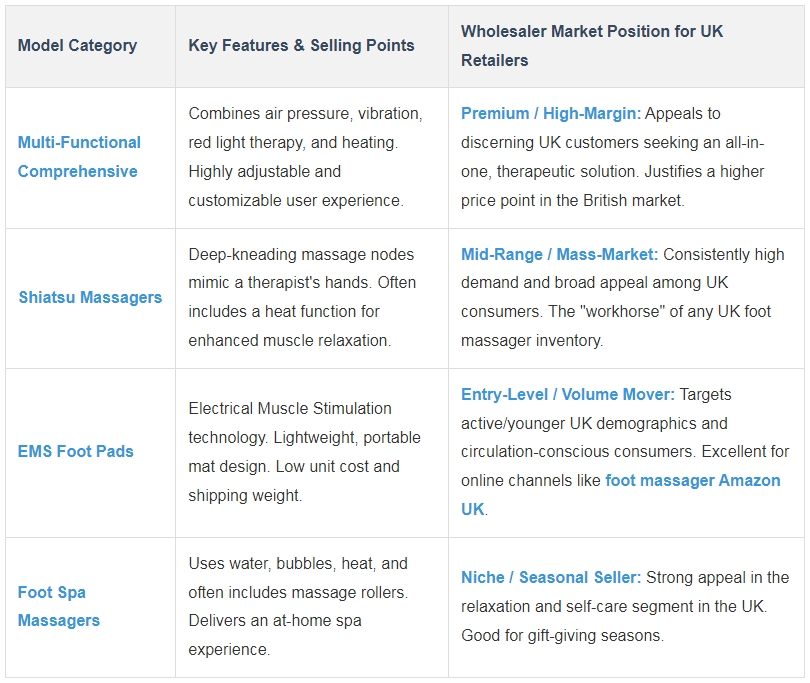Viewport: 810px width, 683px height.
Task: Click the Entry-Level / Volume Mover label
Action: [x=568, y=395]
